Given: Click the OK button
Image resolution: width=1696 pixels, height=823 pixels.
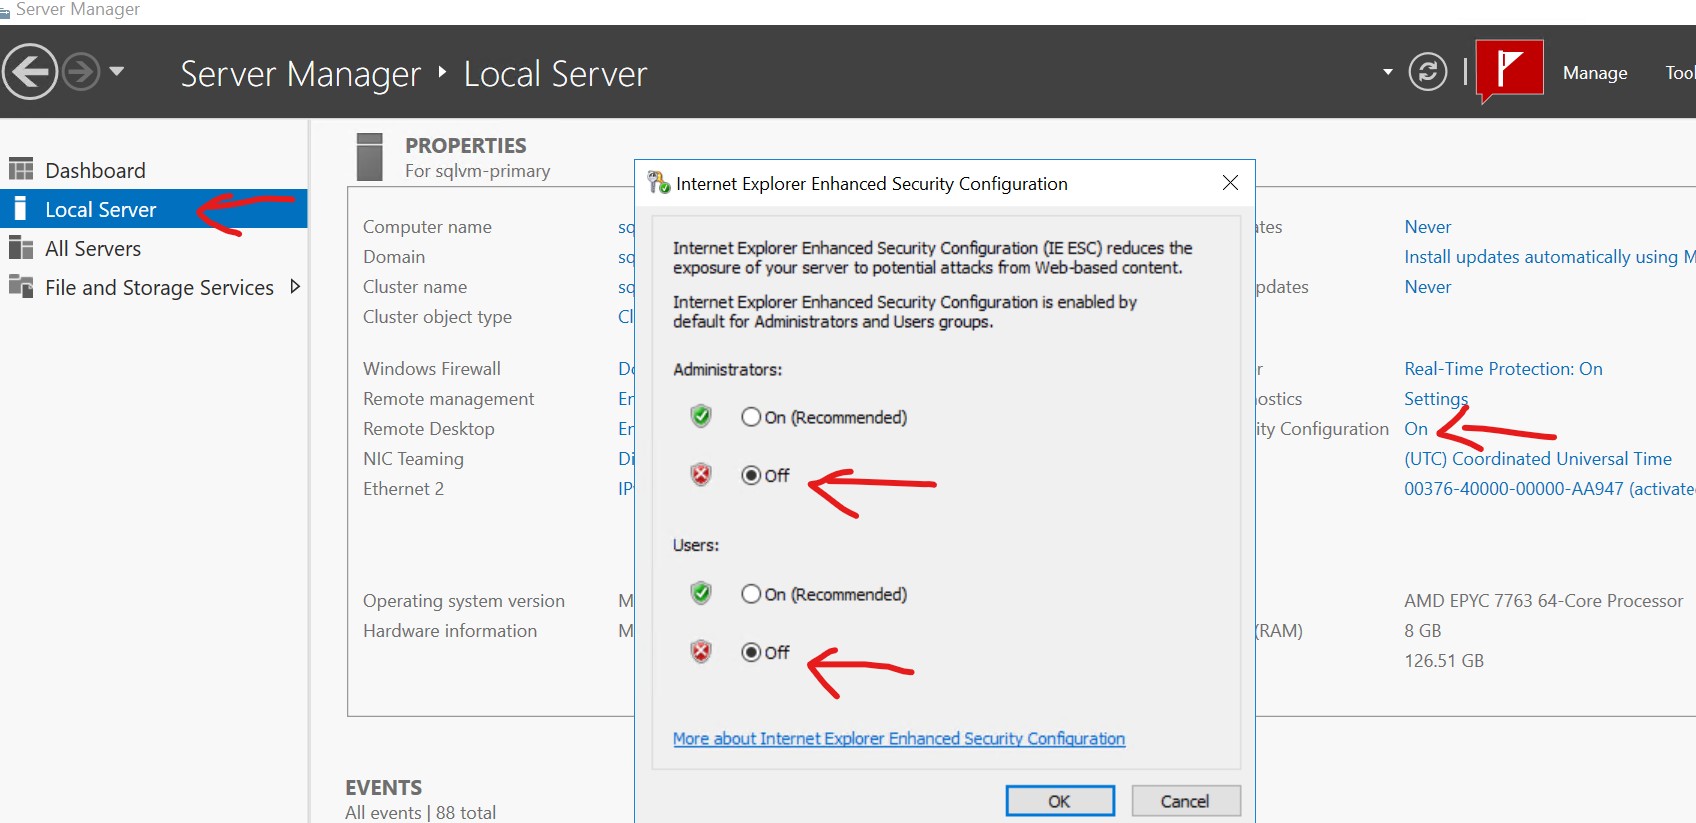Looking at the screenshot, I should tap(1060, 801).
